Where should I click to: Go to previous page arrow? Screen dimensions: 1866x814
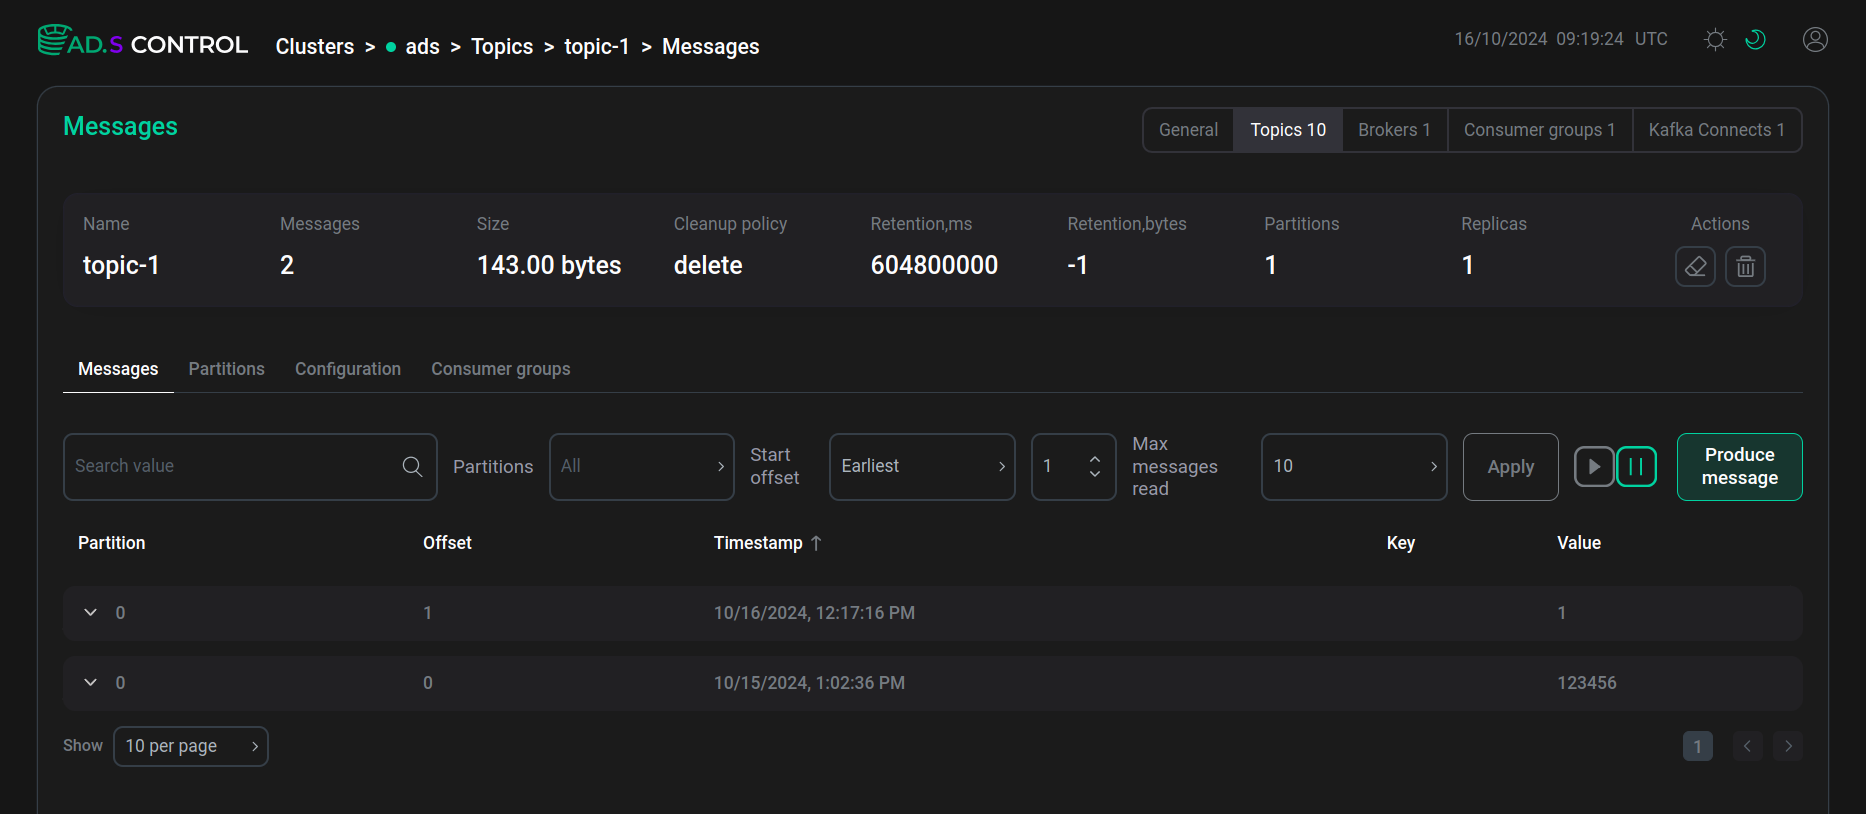(x=1747, y=746)
